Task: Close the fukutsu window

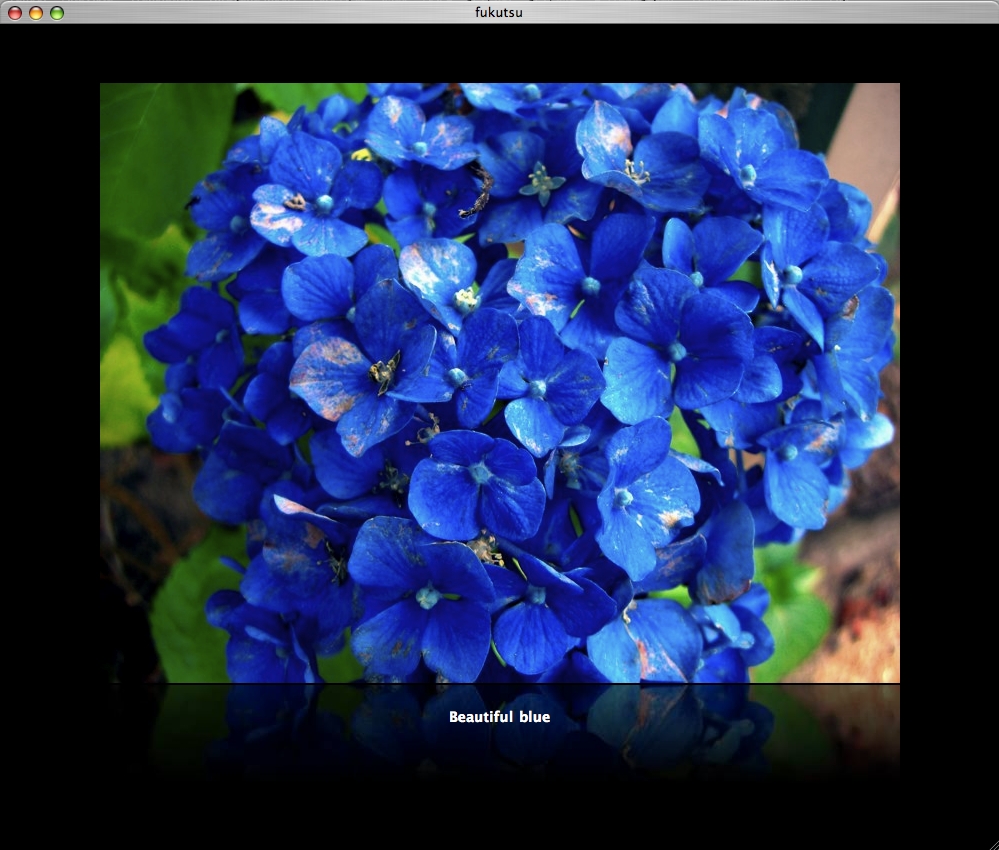Action: coord(15,13)
